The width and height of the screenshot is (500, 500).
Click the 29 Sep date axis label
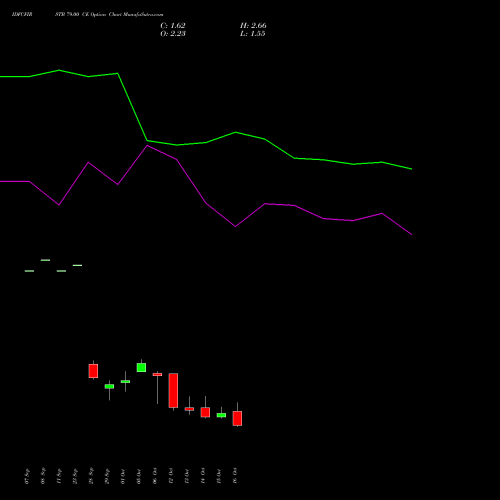click(107, 476)
